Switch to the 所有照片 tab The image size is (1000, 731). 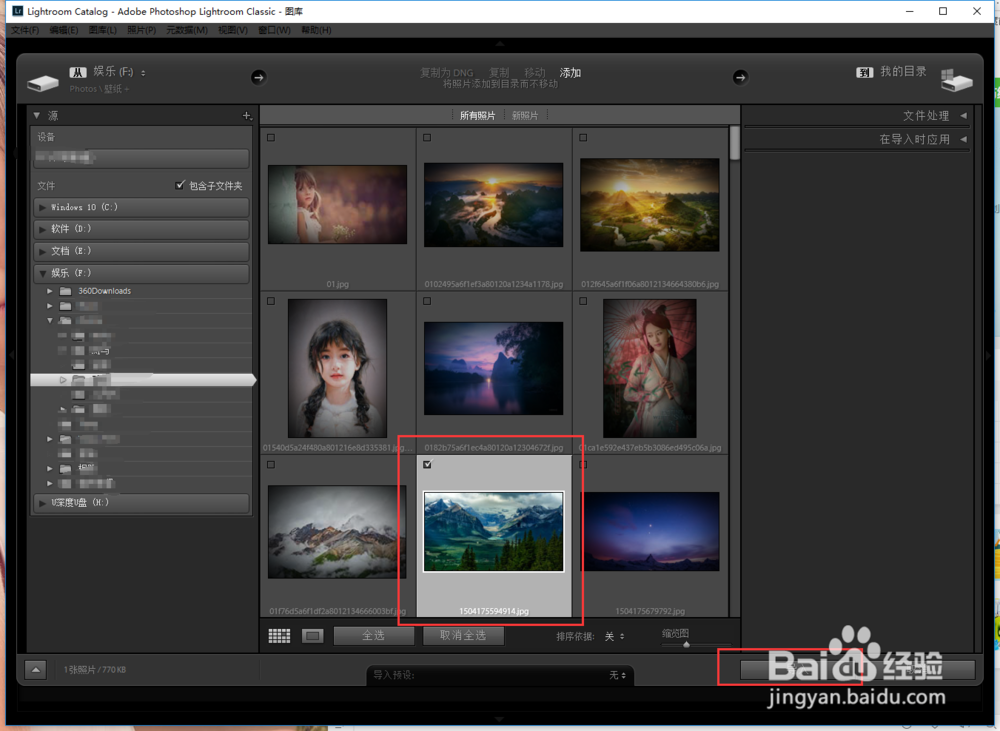tap(477, 115)
